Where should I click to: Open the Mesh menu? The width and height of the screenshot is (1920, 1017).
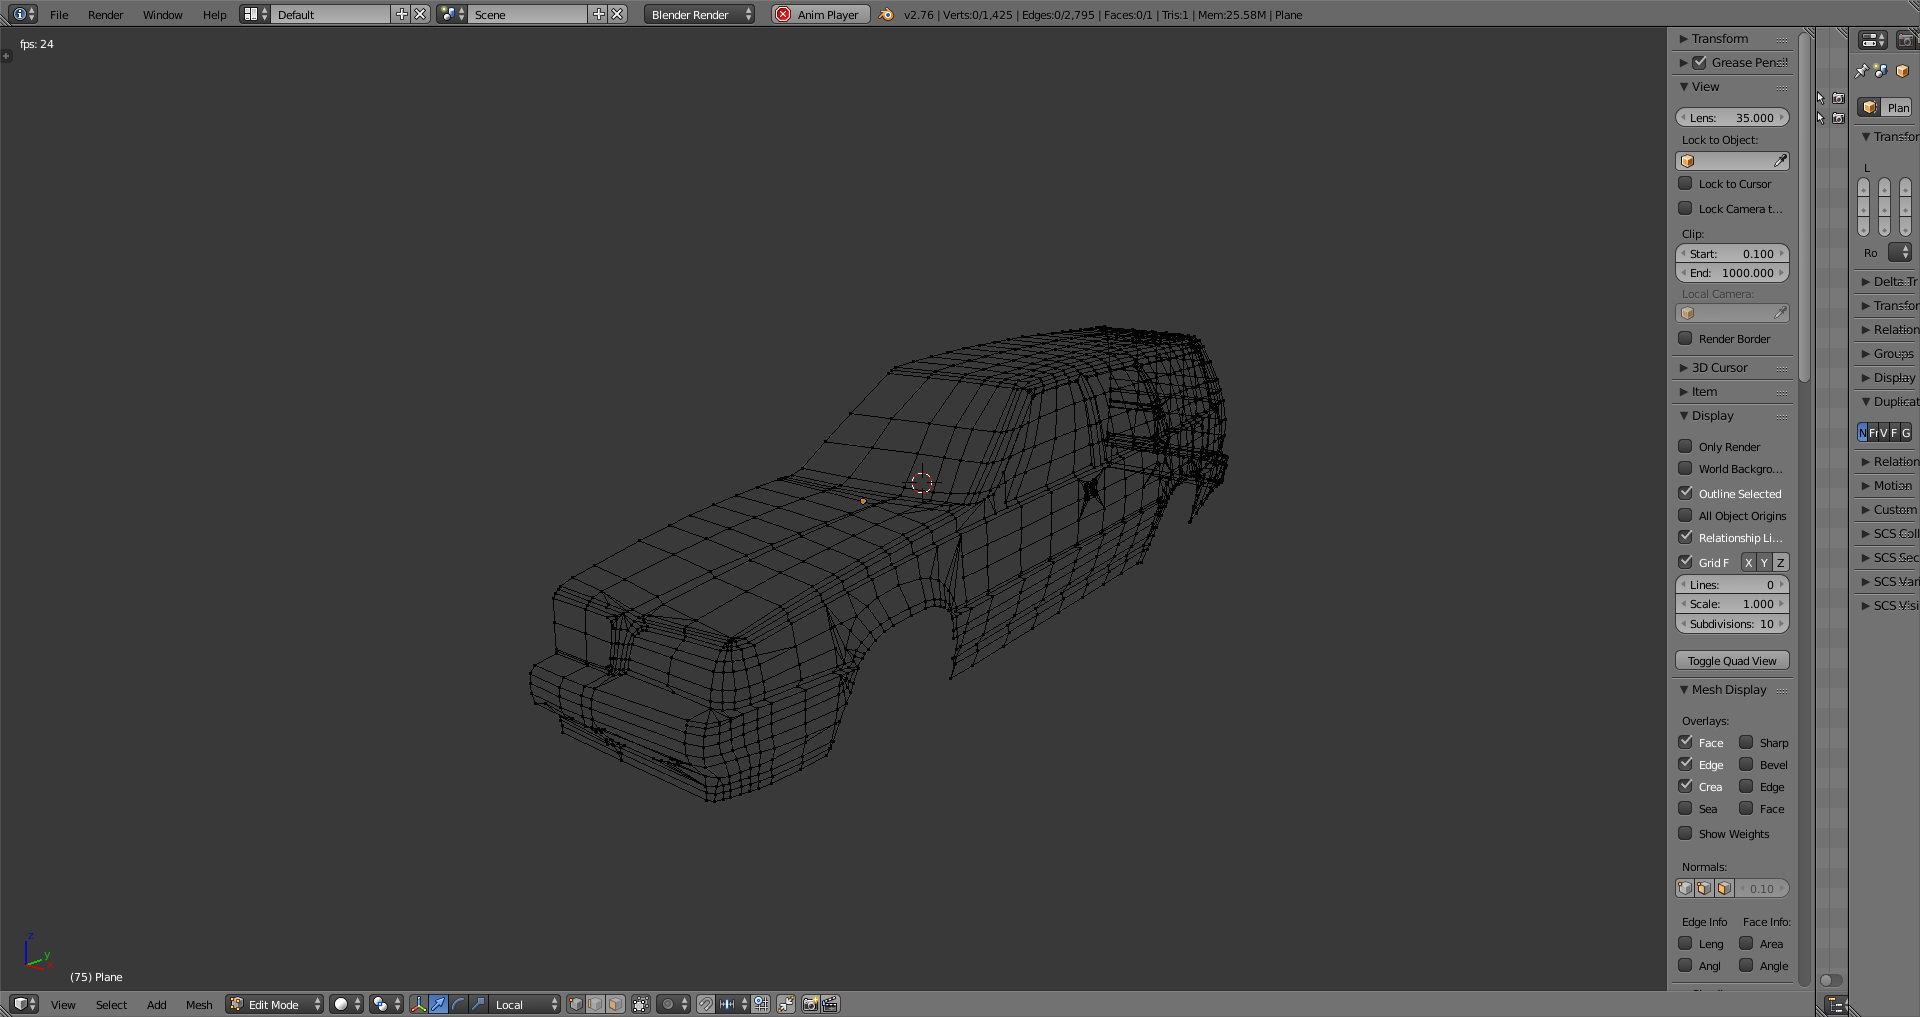(x=199, y=1005)
